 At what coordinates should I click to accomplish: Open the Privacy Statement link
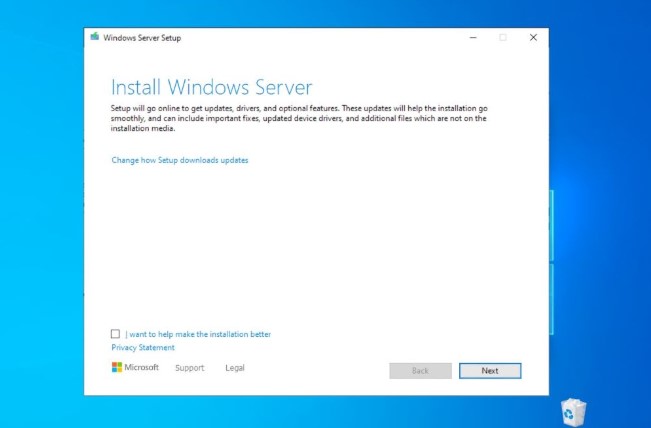(x=143, y=347)
